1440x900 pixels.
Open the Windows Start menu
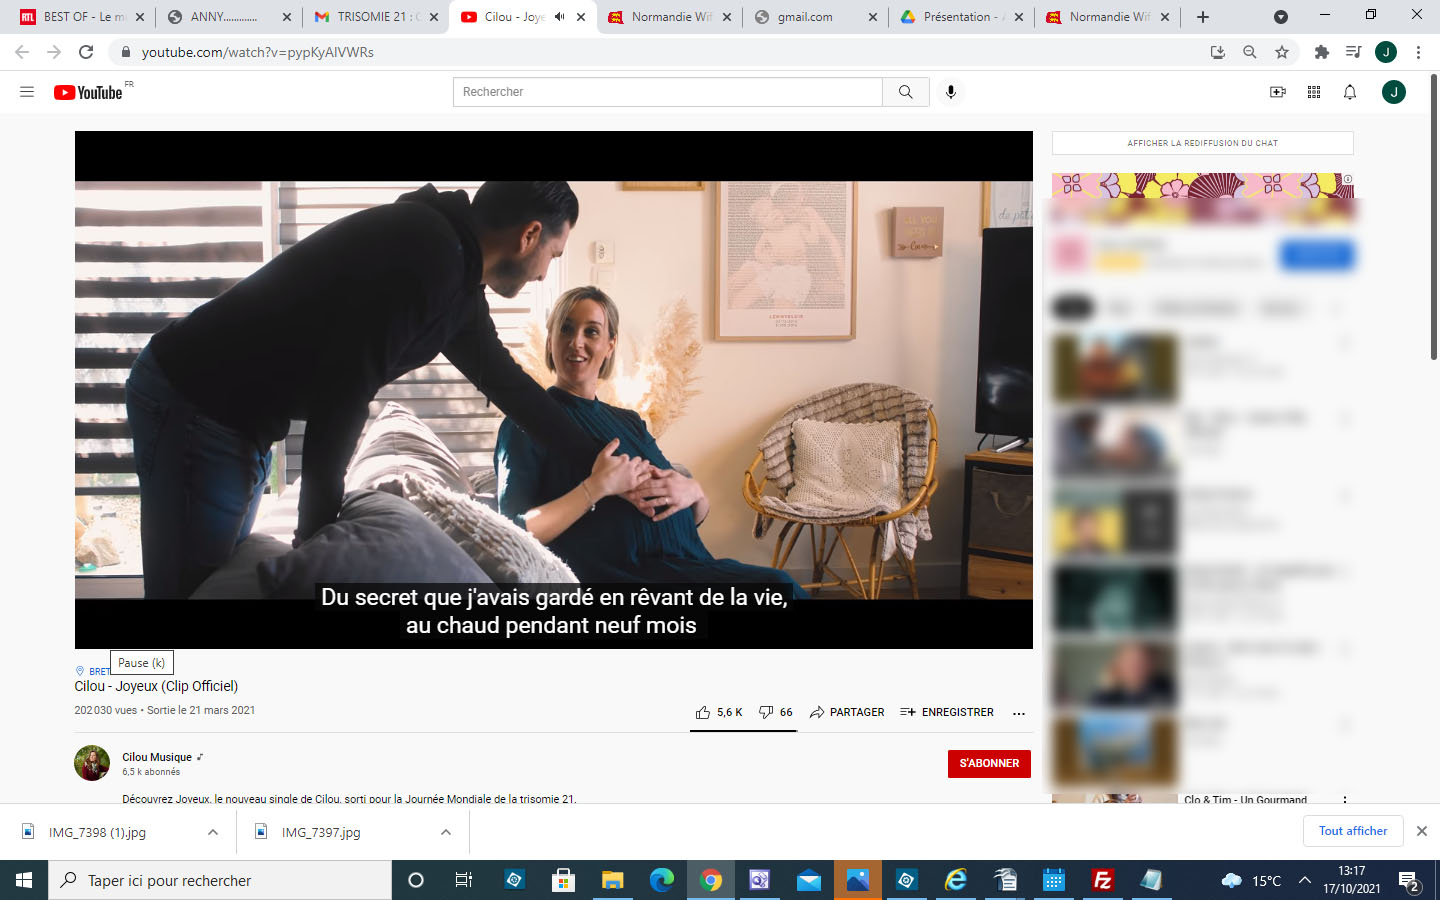coord(24,880)
